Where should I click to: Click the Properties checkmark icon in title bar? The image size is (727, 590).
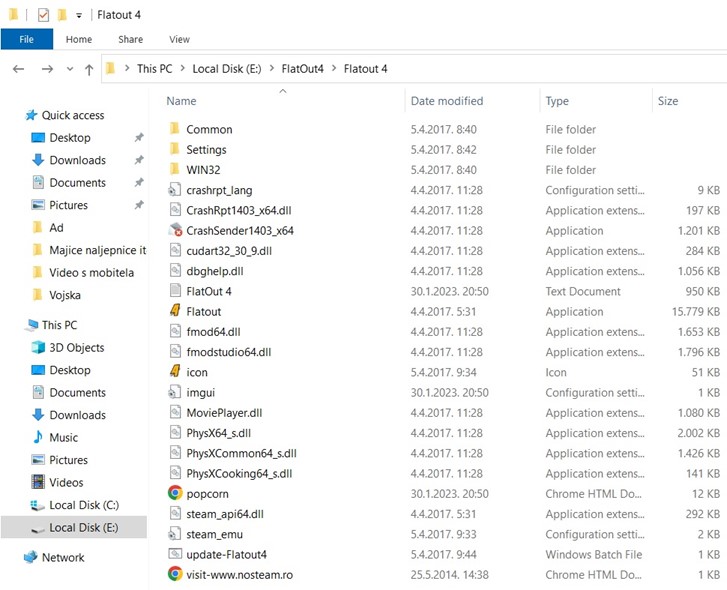(x=43, y=15)
